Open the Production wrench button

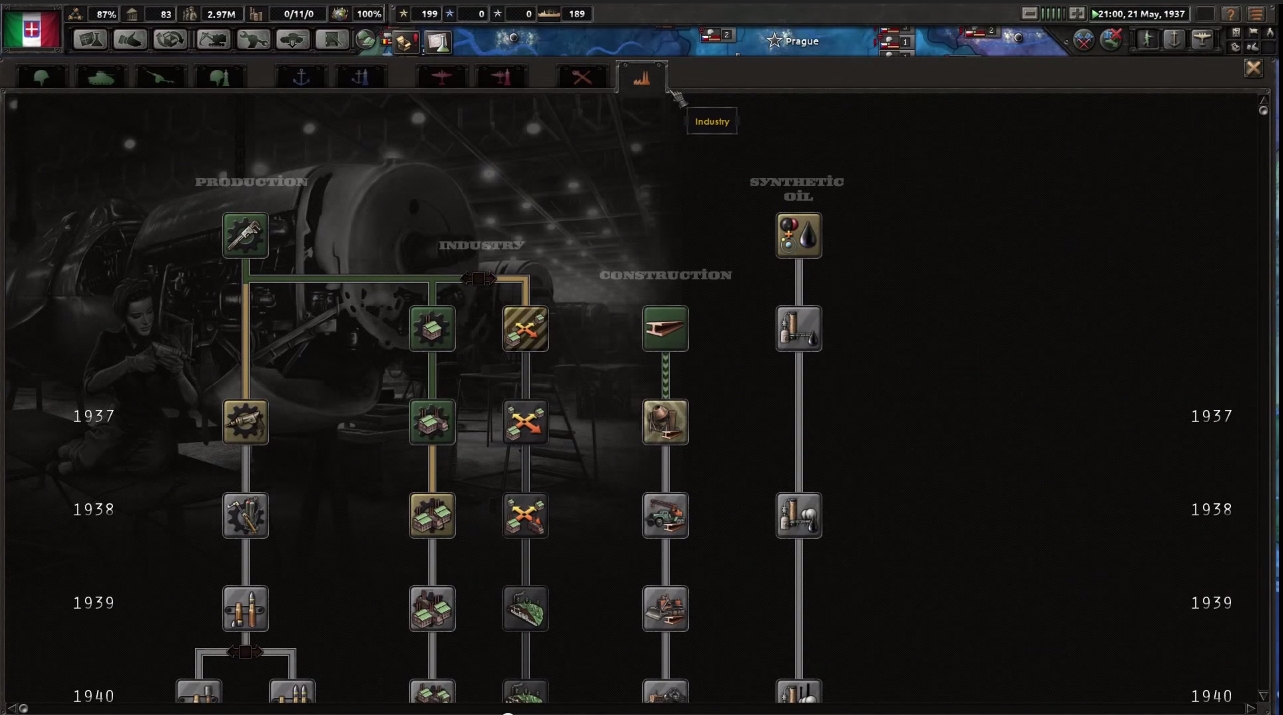pos(253,40)
